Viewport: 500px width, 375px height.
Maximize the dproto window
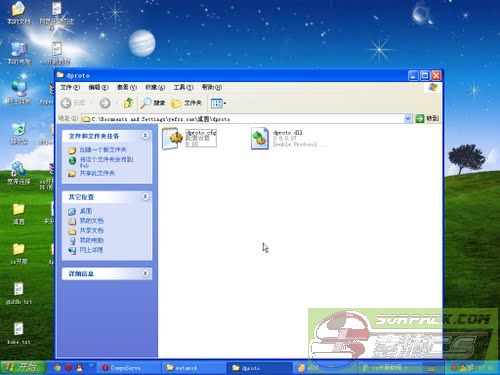(425, 76)
